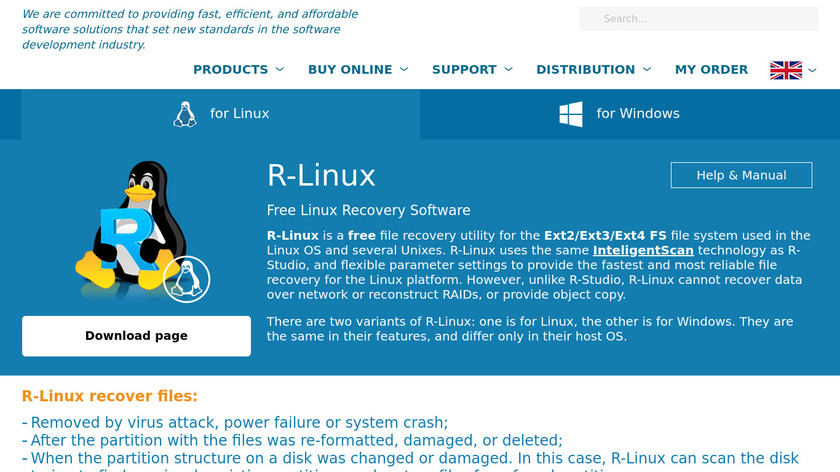Image resolution: width=840 pixels, height=472 pixels.
Task: Open the DISTRIBUTION menu
Action: pyautogui.click(x=586, y=70)
